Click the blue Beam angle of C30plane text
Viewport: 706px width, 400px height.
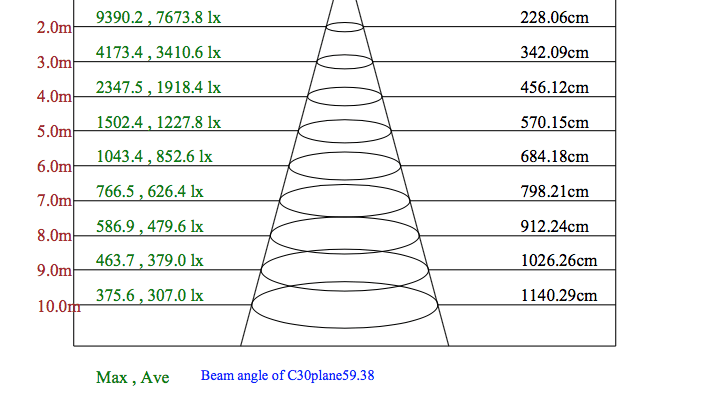pyautogui.click(x=287, y=376)
